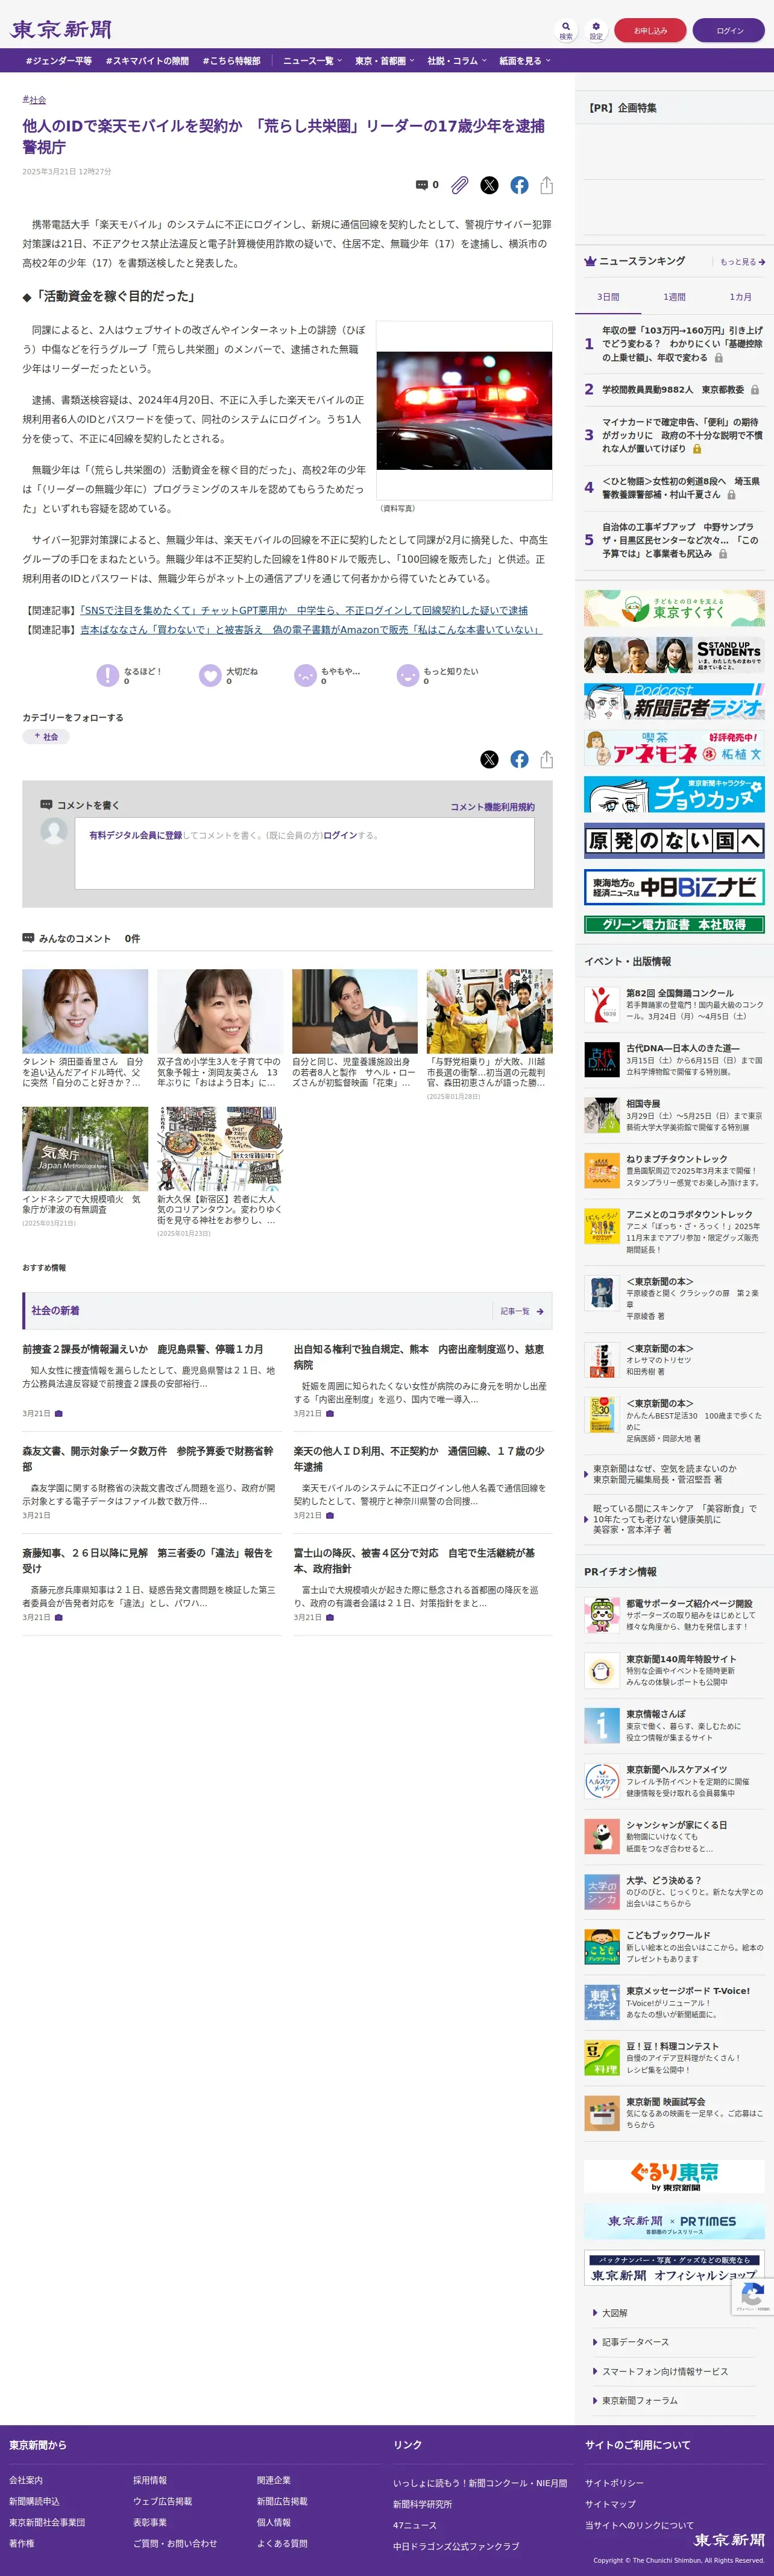Share on X using the icon under the headline
774x2576 pixels.
[x=489, y=185]
